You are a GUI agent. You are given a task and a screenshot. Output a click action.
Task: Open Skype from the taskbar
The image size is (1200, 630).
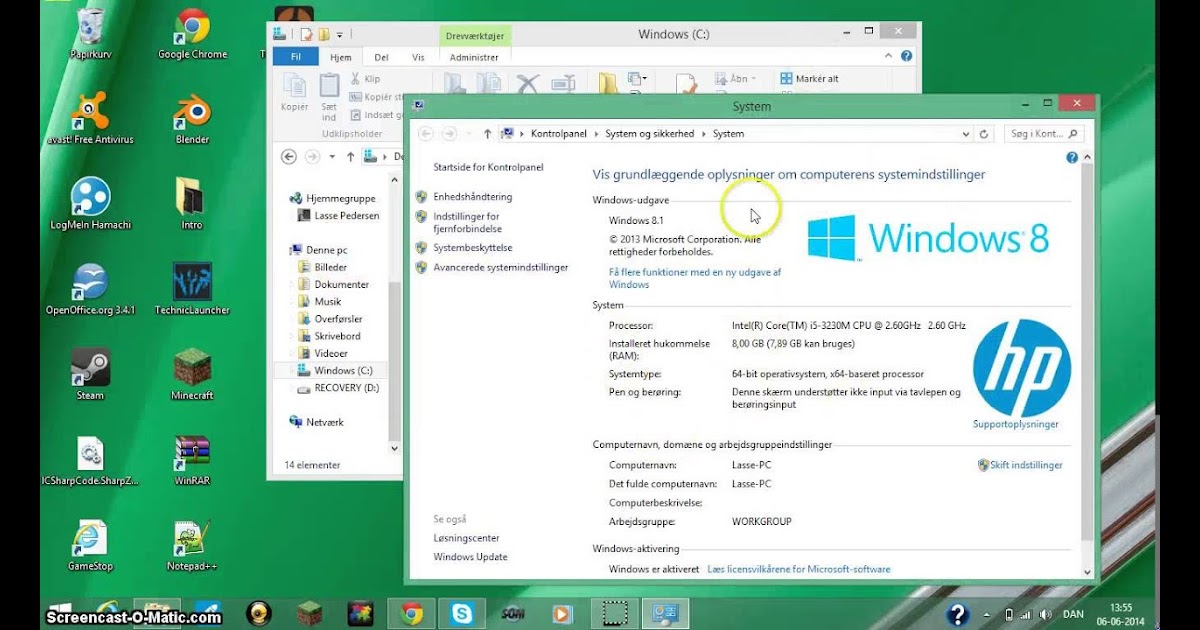click(x=461, y=613)
